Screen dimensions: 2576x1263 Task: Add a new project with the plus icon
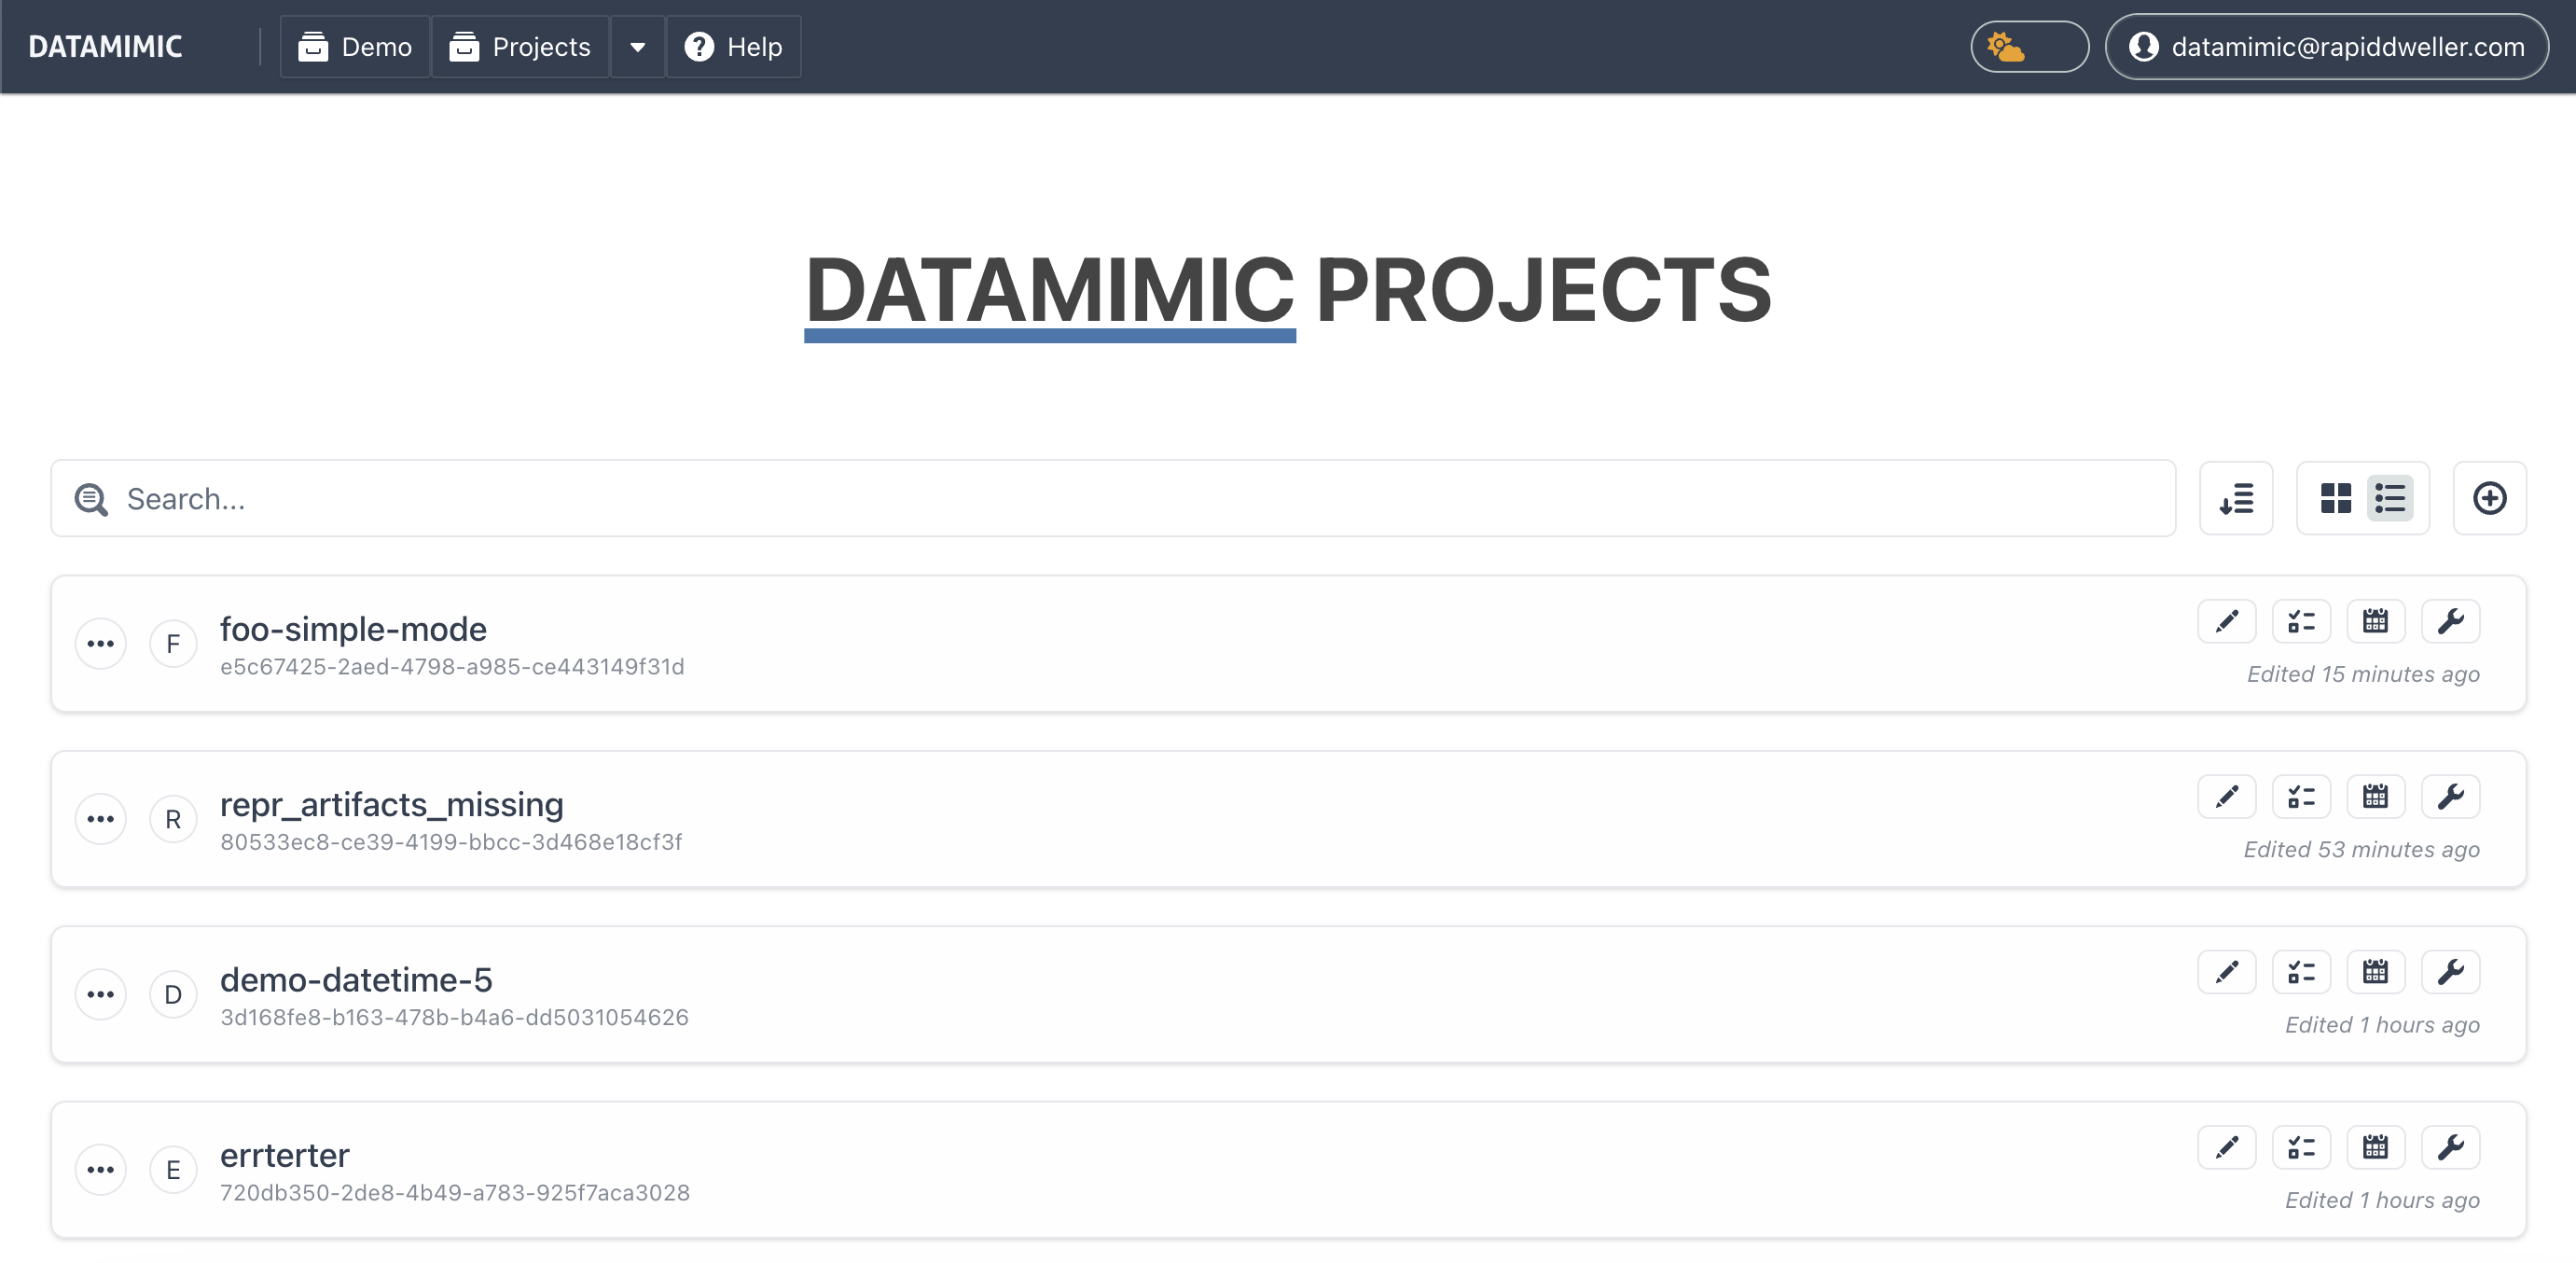pos(2488,498)
